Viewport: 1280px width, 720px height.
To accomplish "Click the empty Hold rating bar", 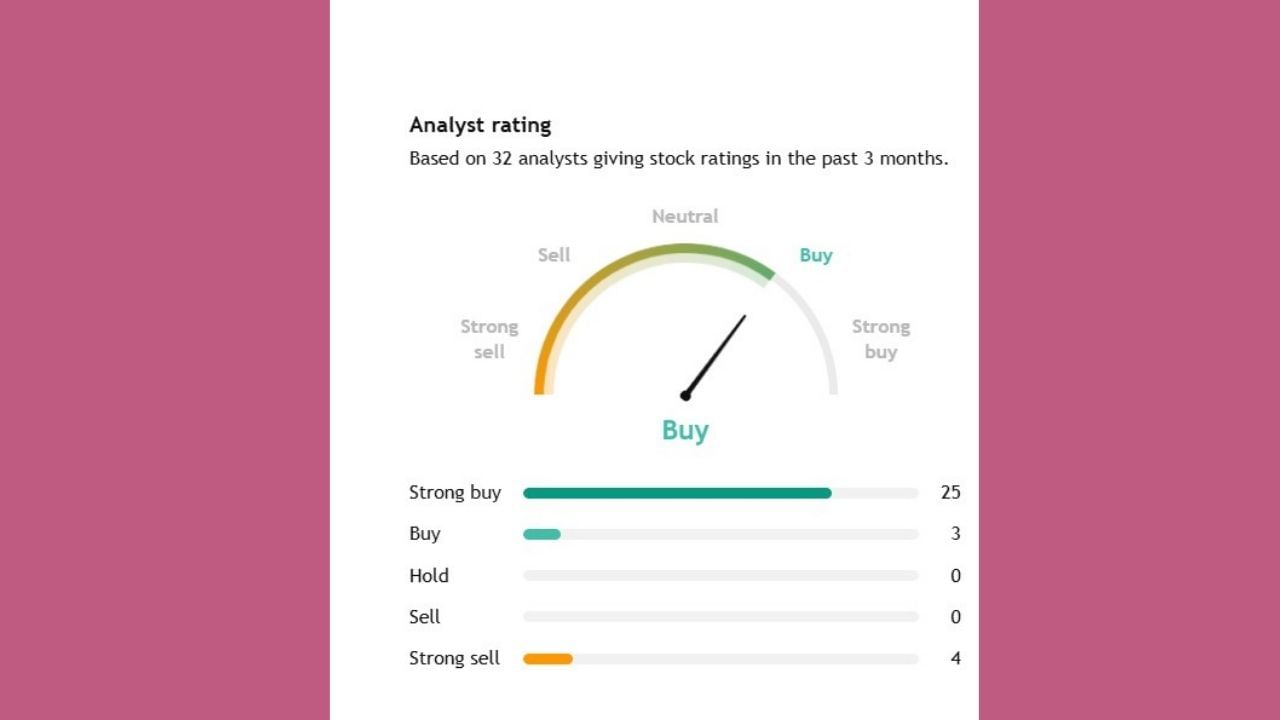I will (720, 576).
